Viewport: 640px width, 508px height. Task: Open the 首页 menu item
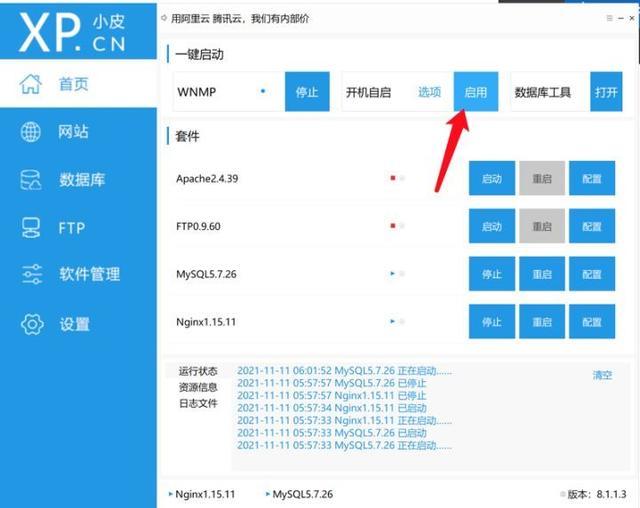(x=78, y=84)
